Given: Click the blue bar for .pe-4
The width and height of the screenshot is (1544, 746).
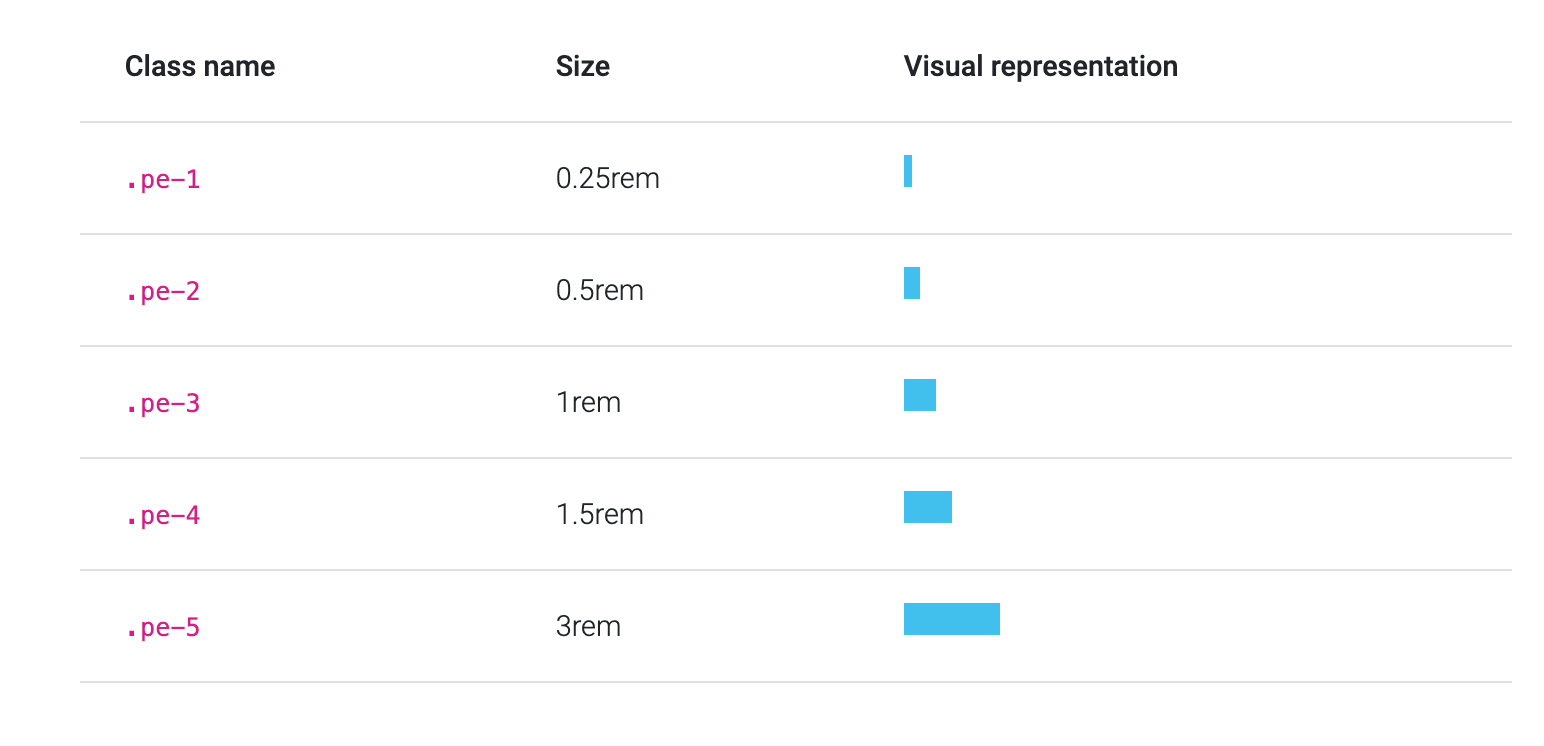Looking at the screenshot, I should (928, 507).
